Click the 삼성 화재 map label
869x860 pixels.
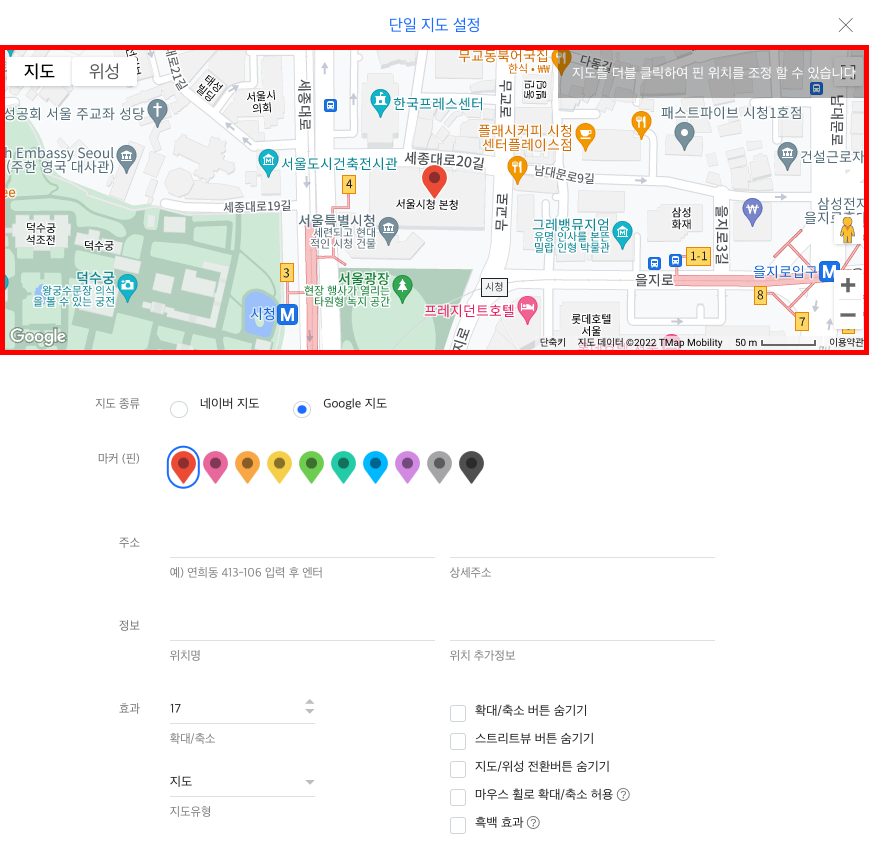pyautogui.click(x=681, y=218)
